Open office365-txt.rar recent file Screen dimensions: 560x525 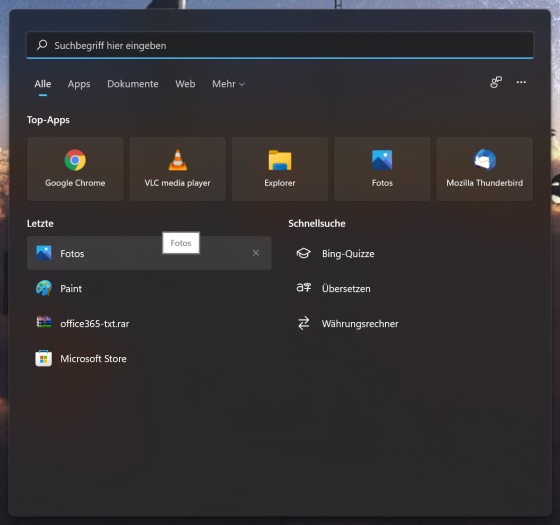point(149,323)
